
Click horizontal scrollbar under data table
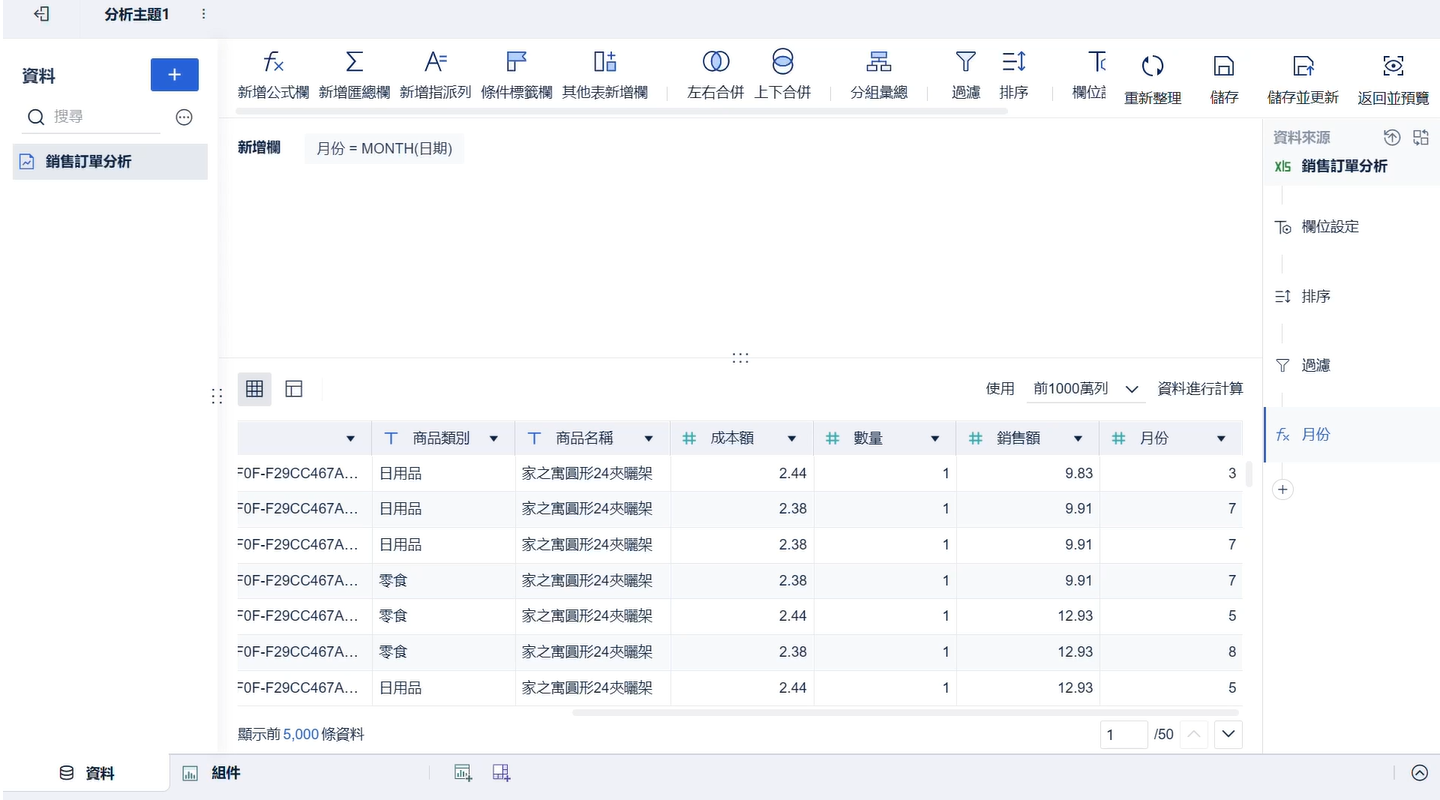click(905, 713)
